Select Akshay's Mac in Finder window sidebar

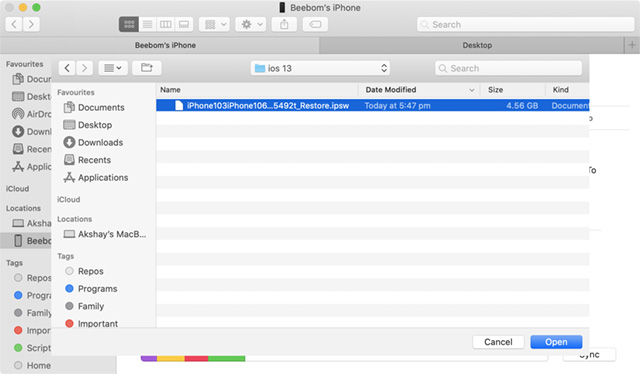point(32,223)
